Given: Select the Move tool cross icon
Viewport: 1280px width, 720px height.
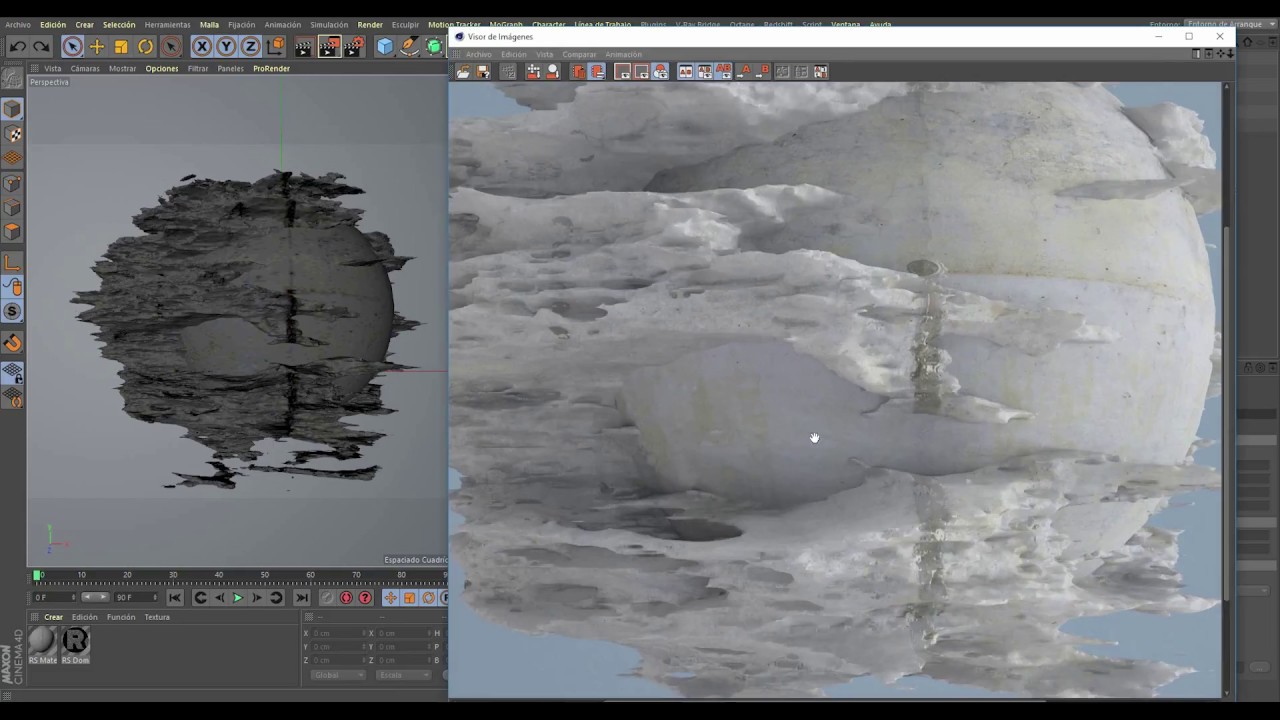Looking at the screenshot, I should [x=97, y=46].
